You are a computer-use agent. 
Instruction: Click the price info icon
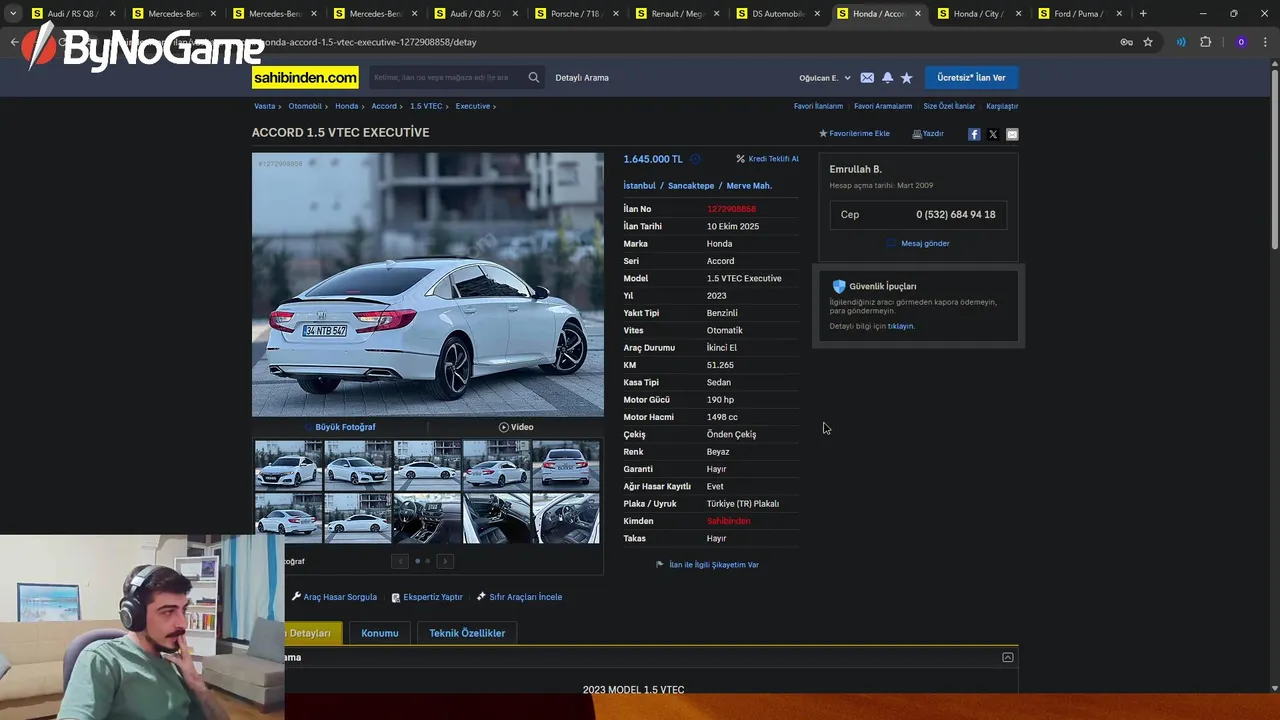tap(695, 159)
